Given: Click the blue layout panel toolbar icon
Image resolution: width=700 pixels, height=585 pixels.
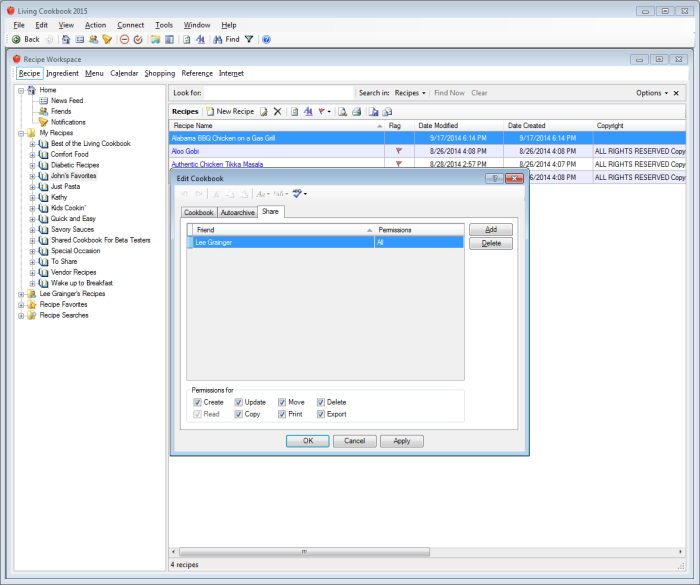Looking at the screenshot, I should coord(169,39).
